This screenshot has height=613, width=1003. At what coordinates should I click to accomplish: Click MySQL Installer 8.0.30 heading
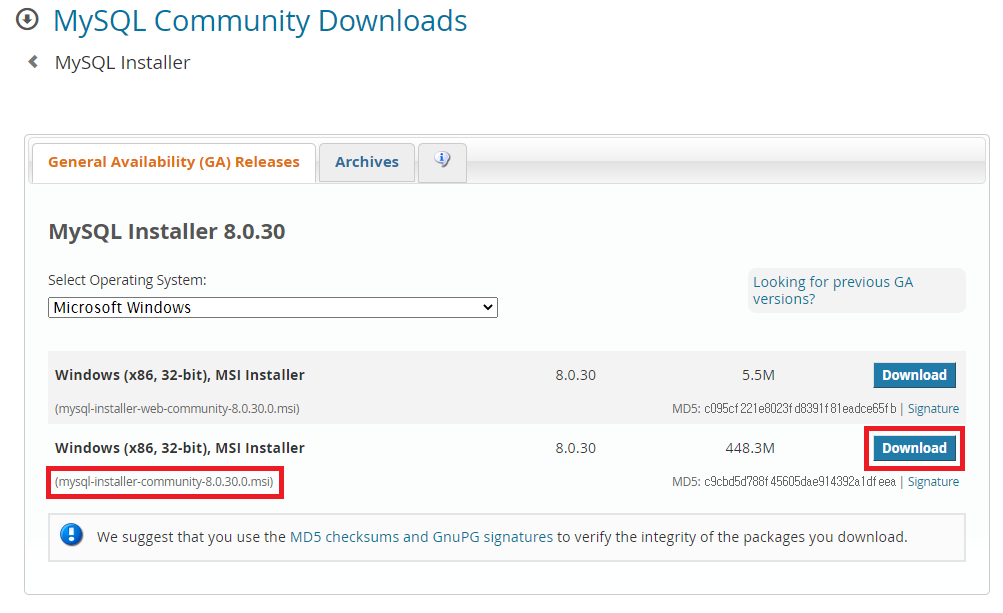tap(167, 231)
